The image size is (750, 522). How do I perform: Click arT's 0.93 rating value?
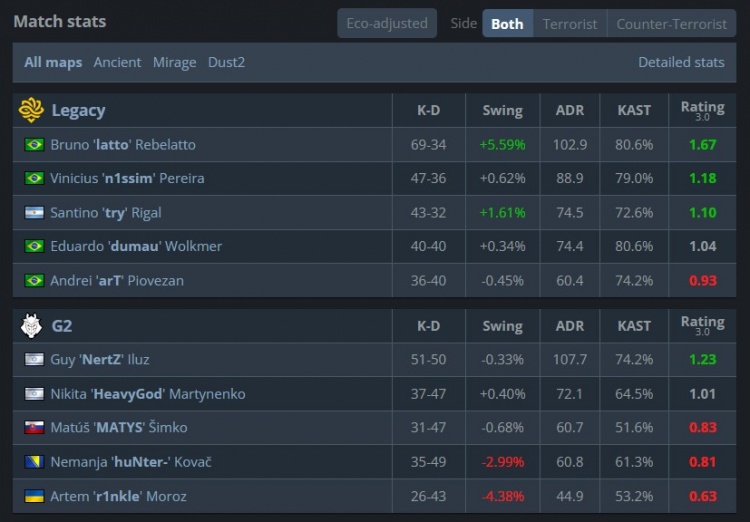(703, 280)
